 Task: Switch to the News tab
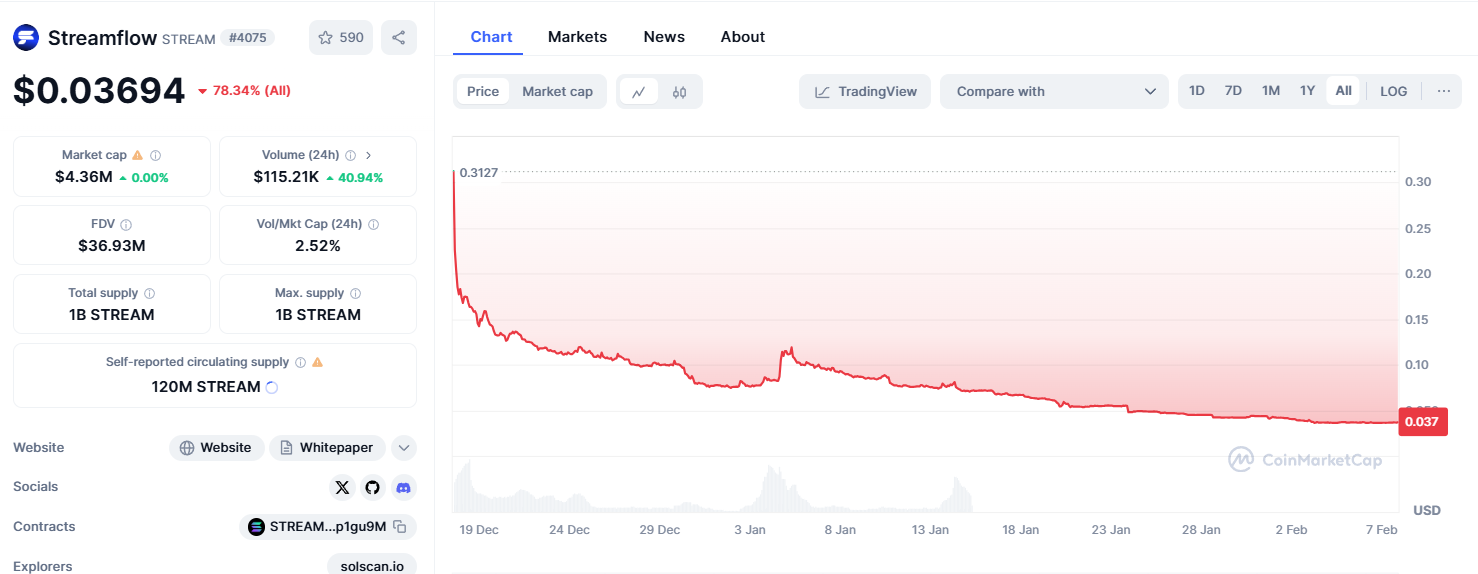click(664, 37)
